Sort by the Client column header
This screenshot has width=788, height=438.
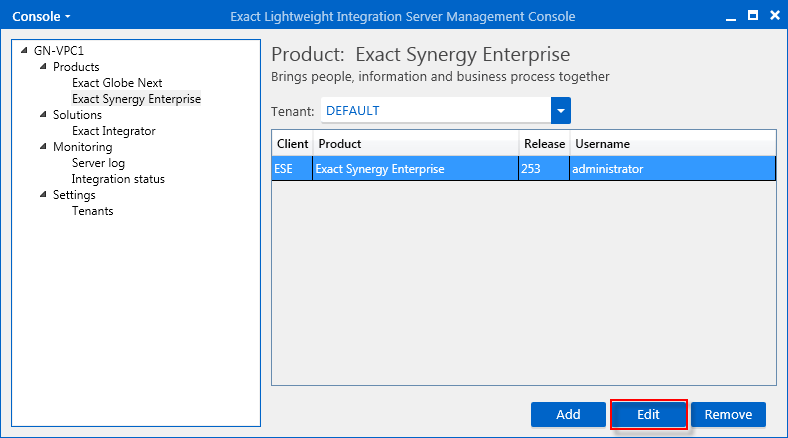pos(292,144)
